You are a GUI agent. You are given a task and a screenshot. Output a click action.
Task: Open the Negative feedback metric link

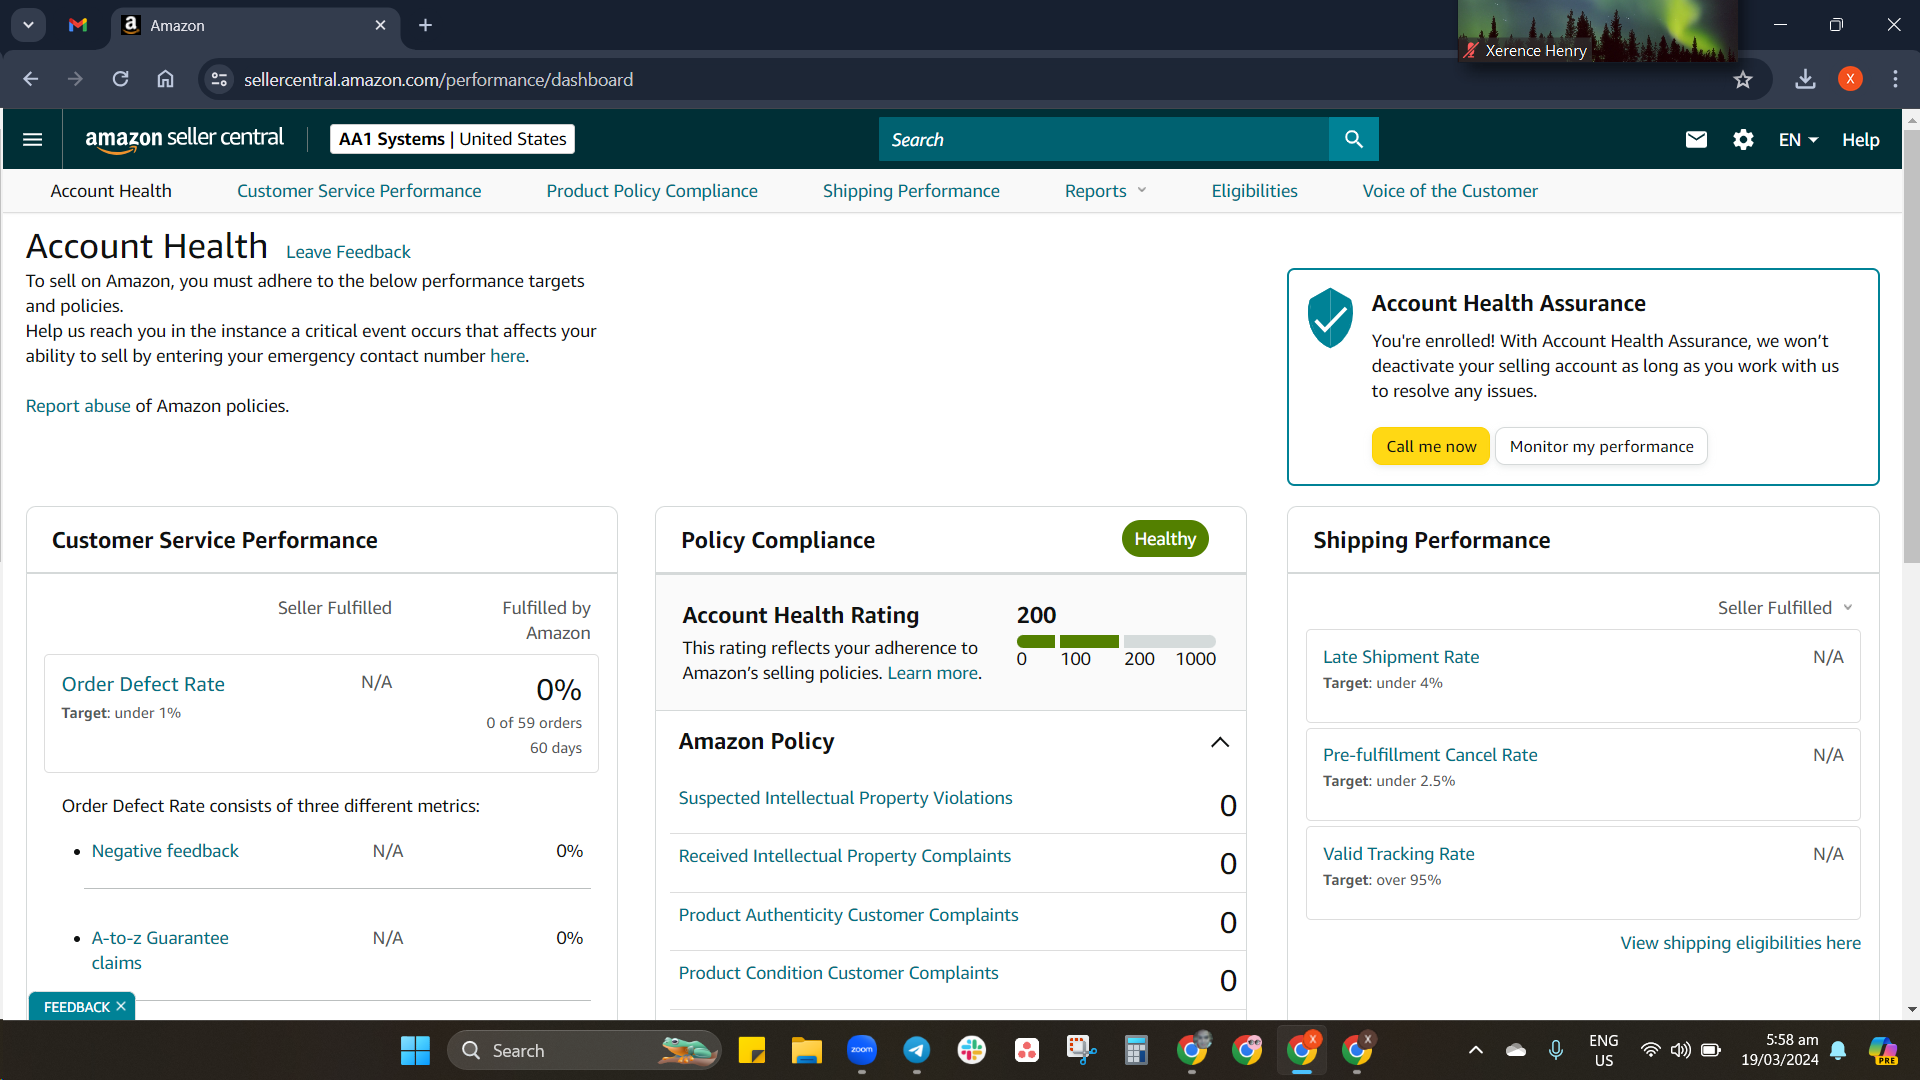coord(165,851)
